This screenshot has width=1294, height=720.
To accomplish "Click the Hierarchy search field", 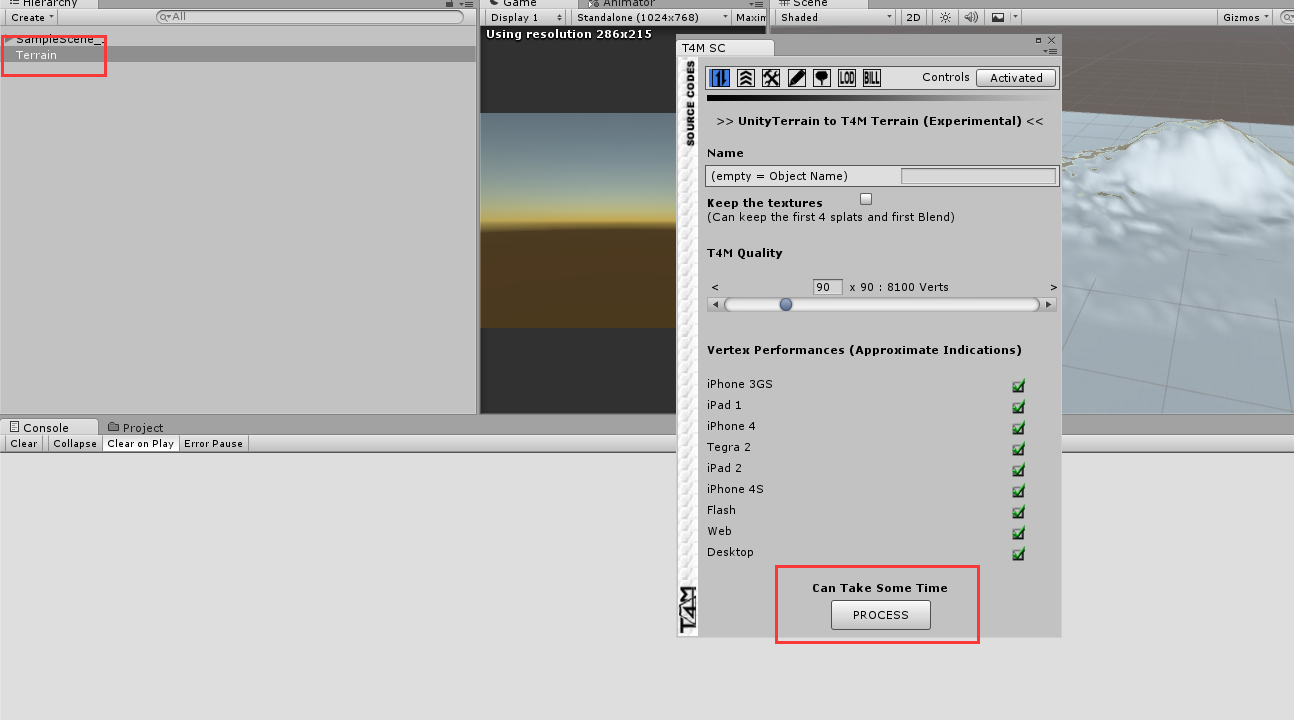I will (x=310, y=17).
